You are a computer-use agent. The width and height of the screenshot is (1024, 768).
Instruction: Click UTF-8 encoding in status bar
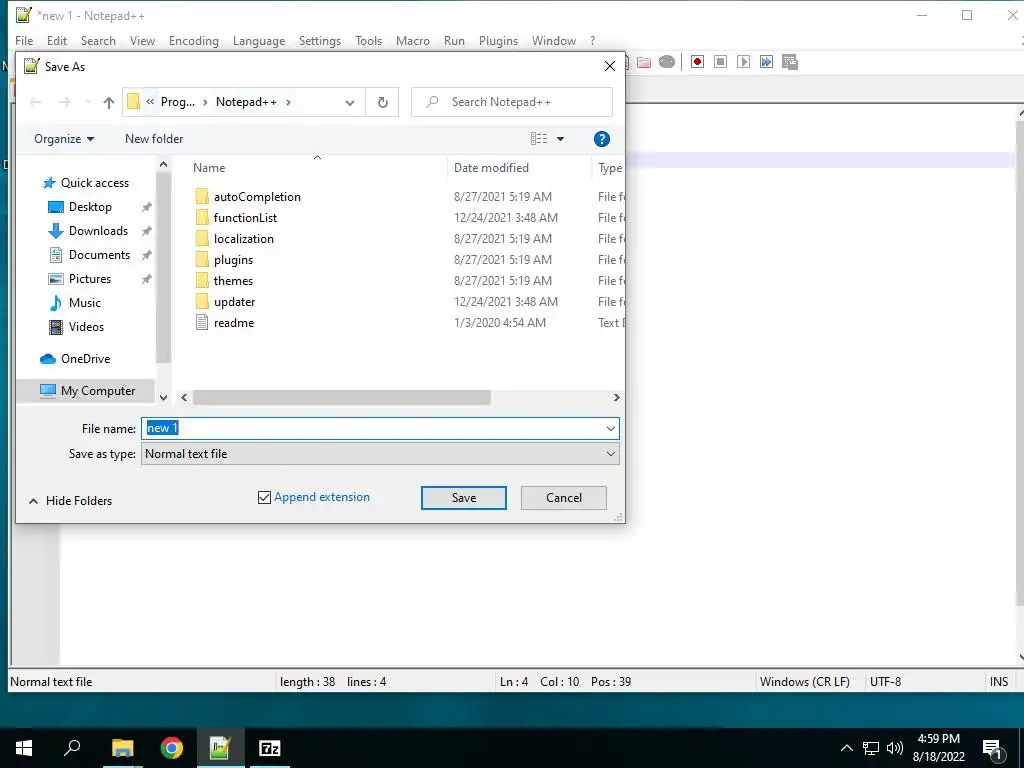point(886,682)
